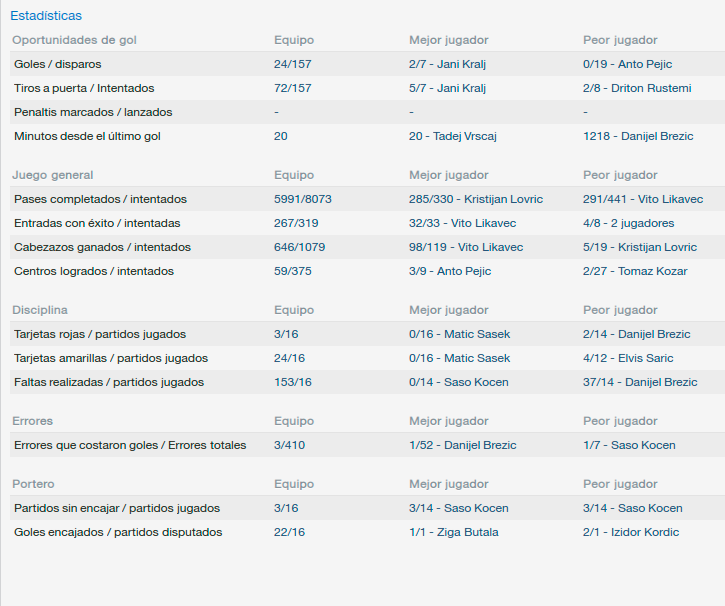Screen dimensions: 725x606
Task: Open 3/9 - Anto Pejic link
Action: click(x=450, y=271)
